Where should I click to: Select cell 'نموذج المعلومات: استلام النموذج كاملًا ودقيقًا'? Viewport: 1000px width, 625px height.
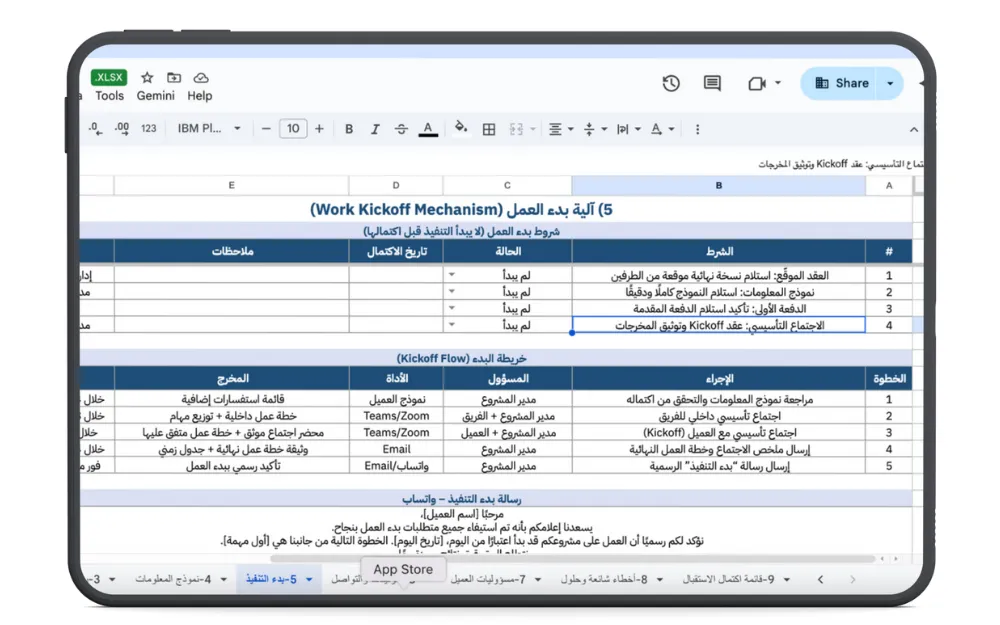coord(719,292)
